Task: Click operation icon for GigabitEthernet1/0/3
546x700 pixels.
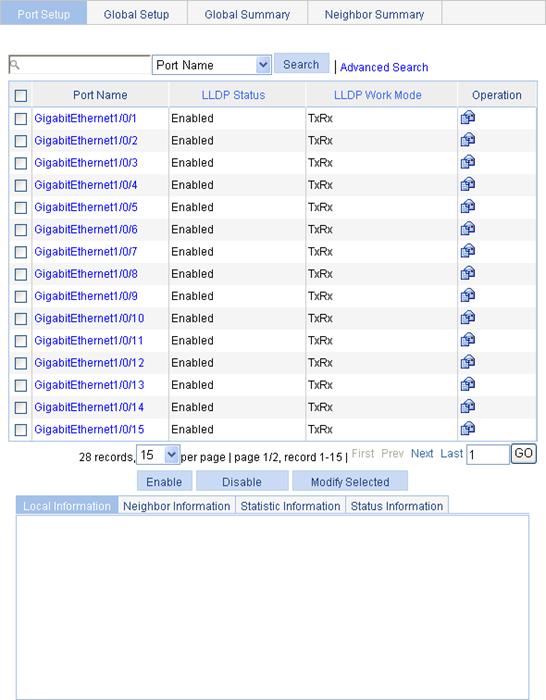Action: coord(467,162)
